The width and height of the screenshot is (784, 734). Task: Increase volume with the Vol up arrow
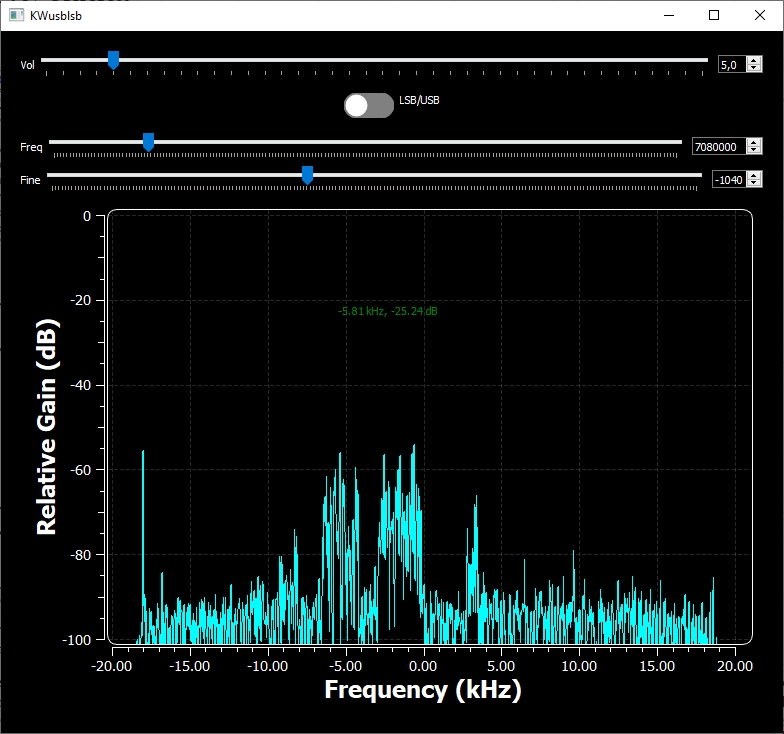(x=755, y=60)
